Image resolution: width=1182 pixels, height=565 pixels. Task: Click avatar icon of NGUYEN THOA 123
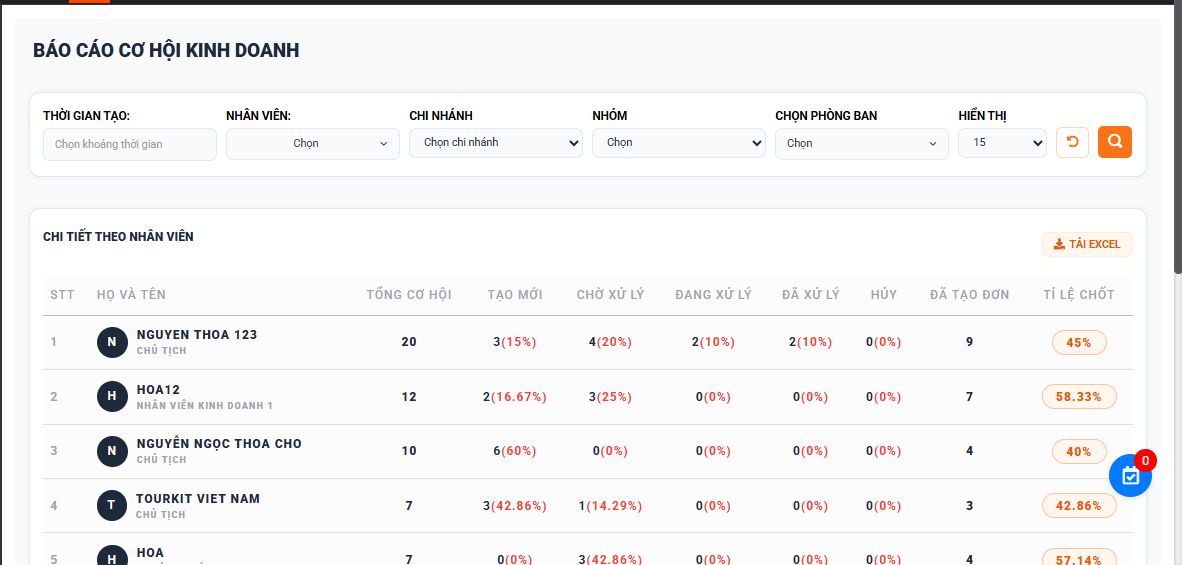(112, 342)
